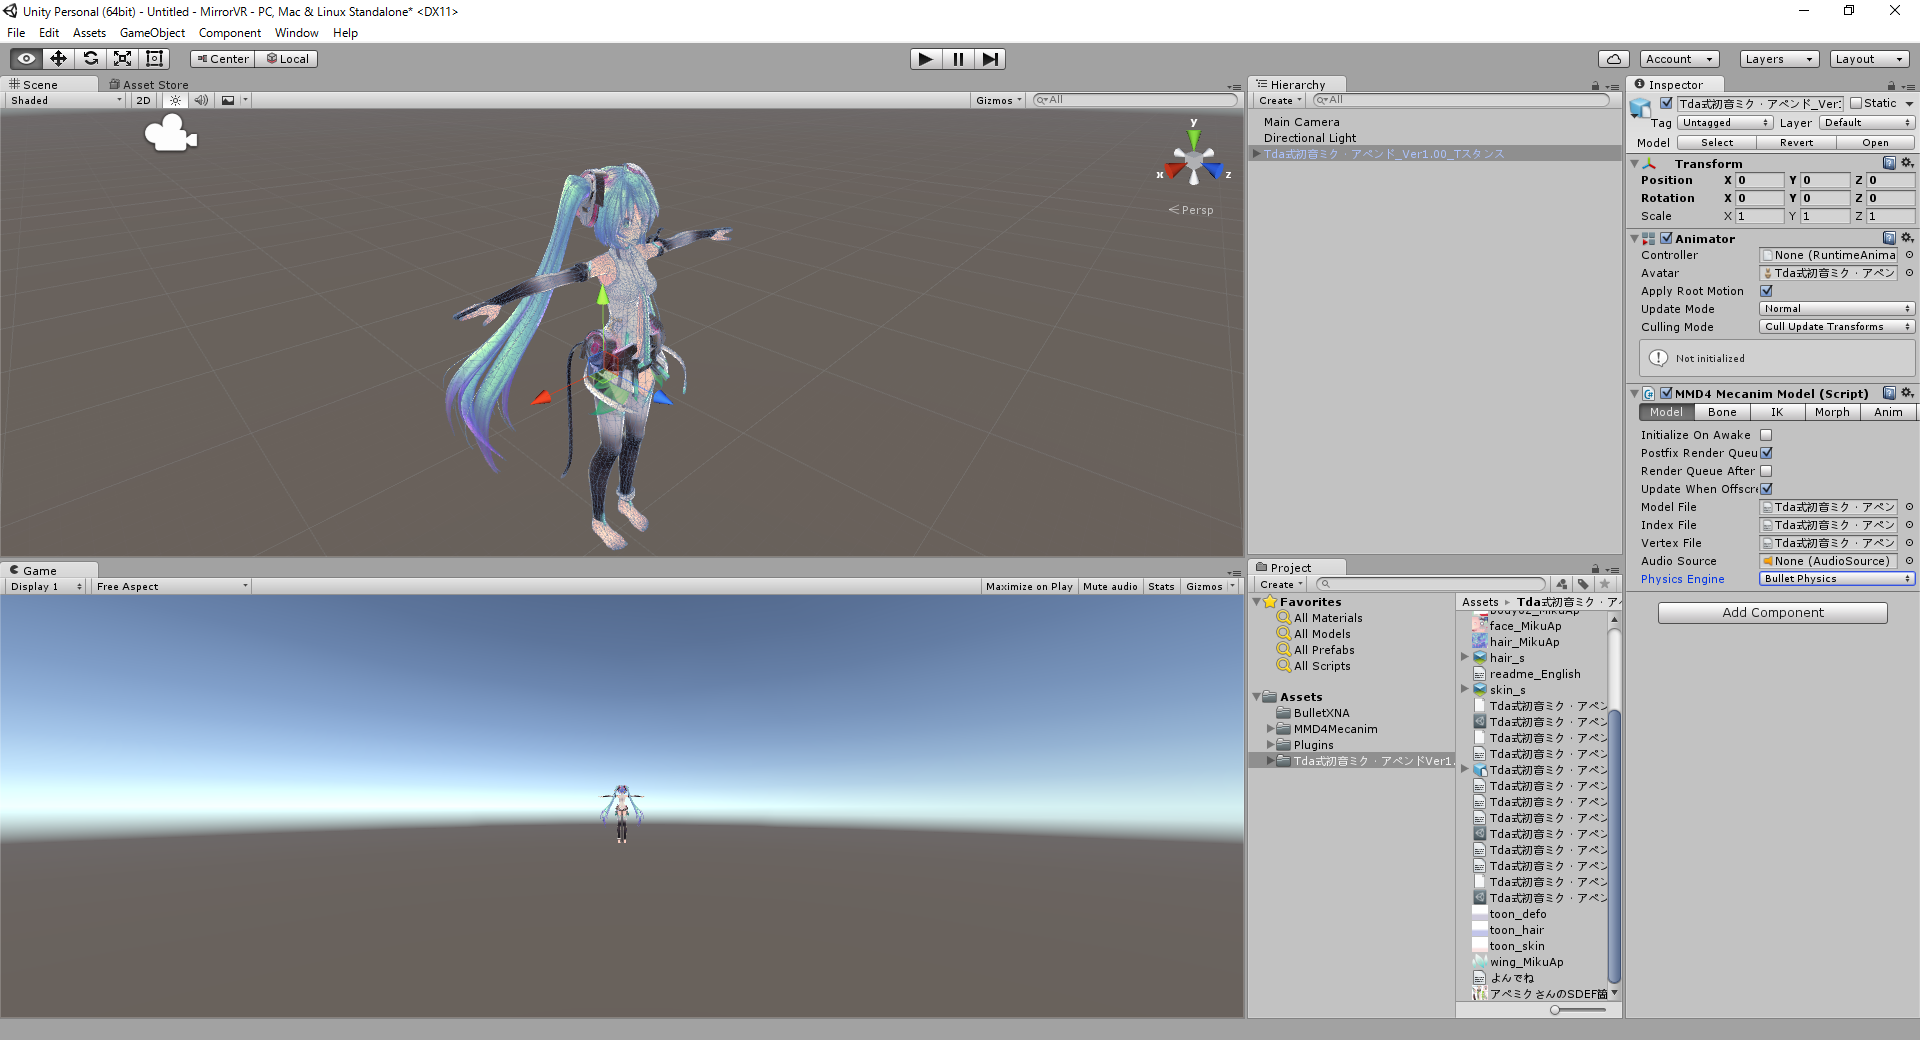Select the Hand pan tool

tap(24, 58)
